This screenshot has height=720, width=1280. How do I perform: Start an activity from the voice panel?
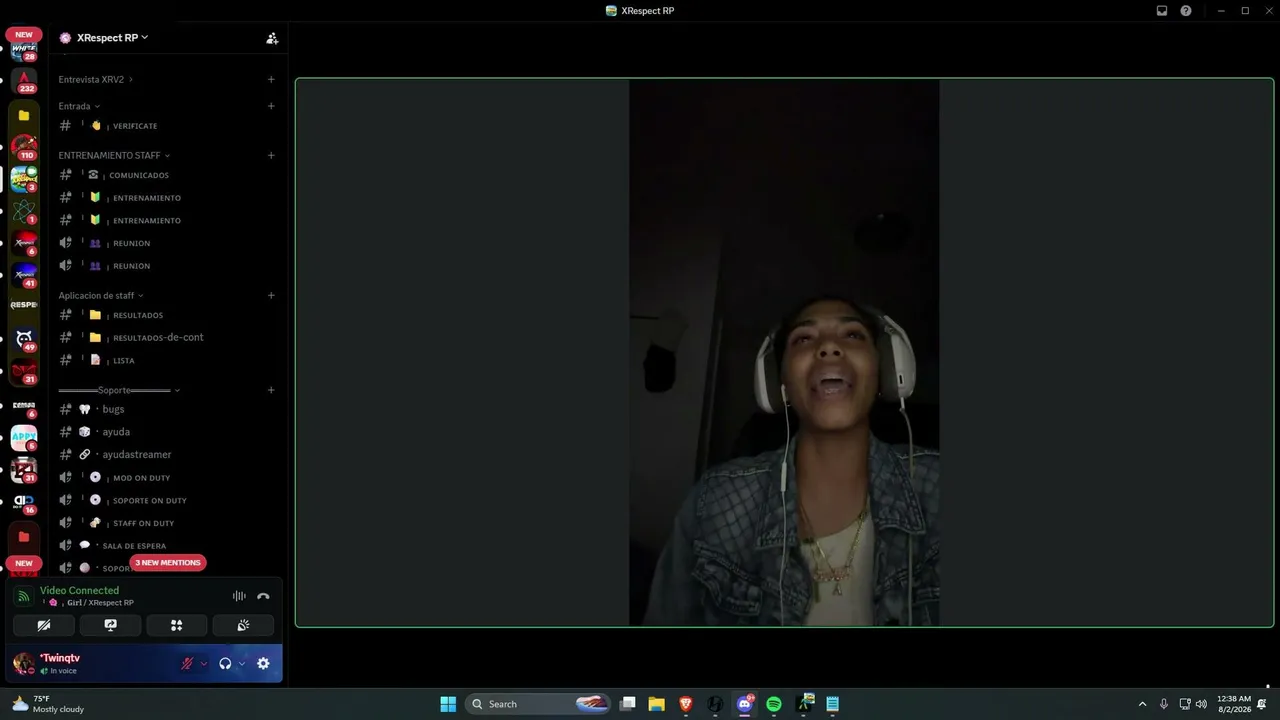coord(177,625)
